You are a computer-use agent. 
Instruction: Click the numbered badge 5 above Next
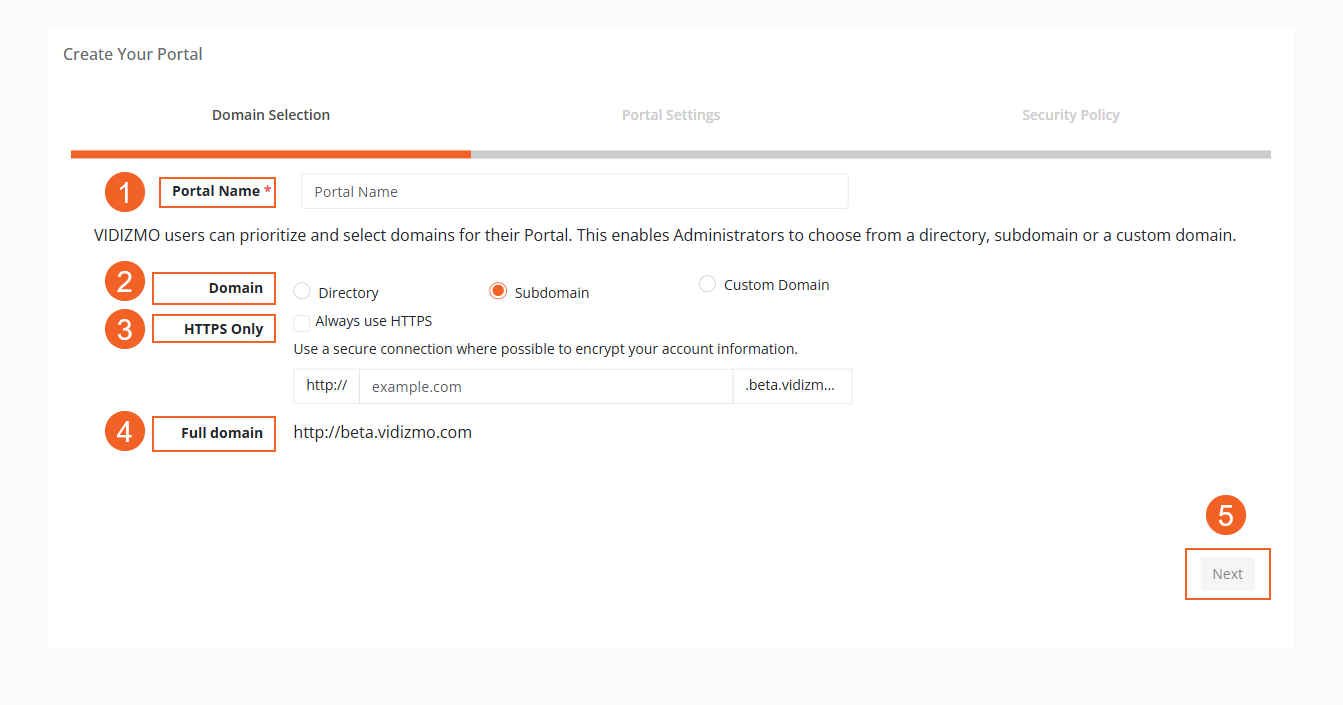click(1226, 515)
